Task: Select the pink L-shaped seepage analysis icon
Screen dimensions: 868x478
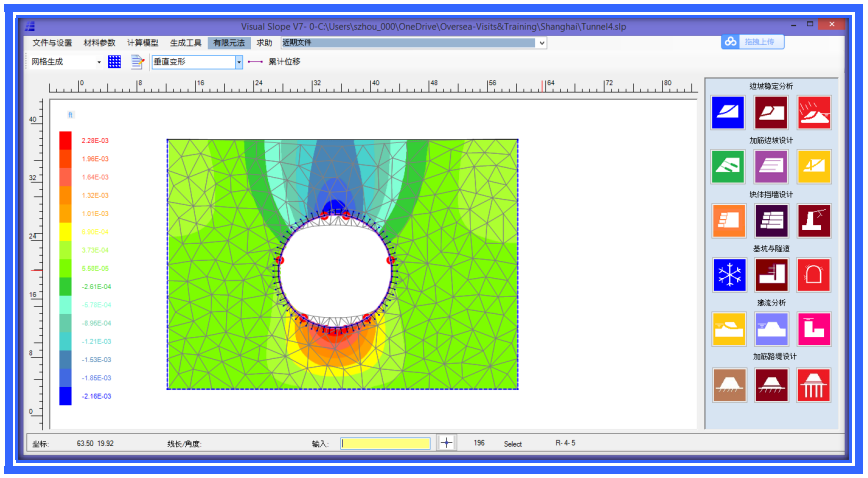Action: pos(814,328)
